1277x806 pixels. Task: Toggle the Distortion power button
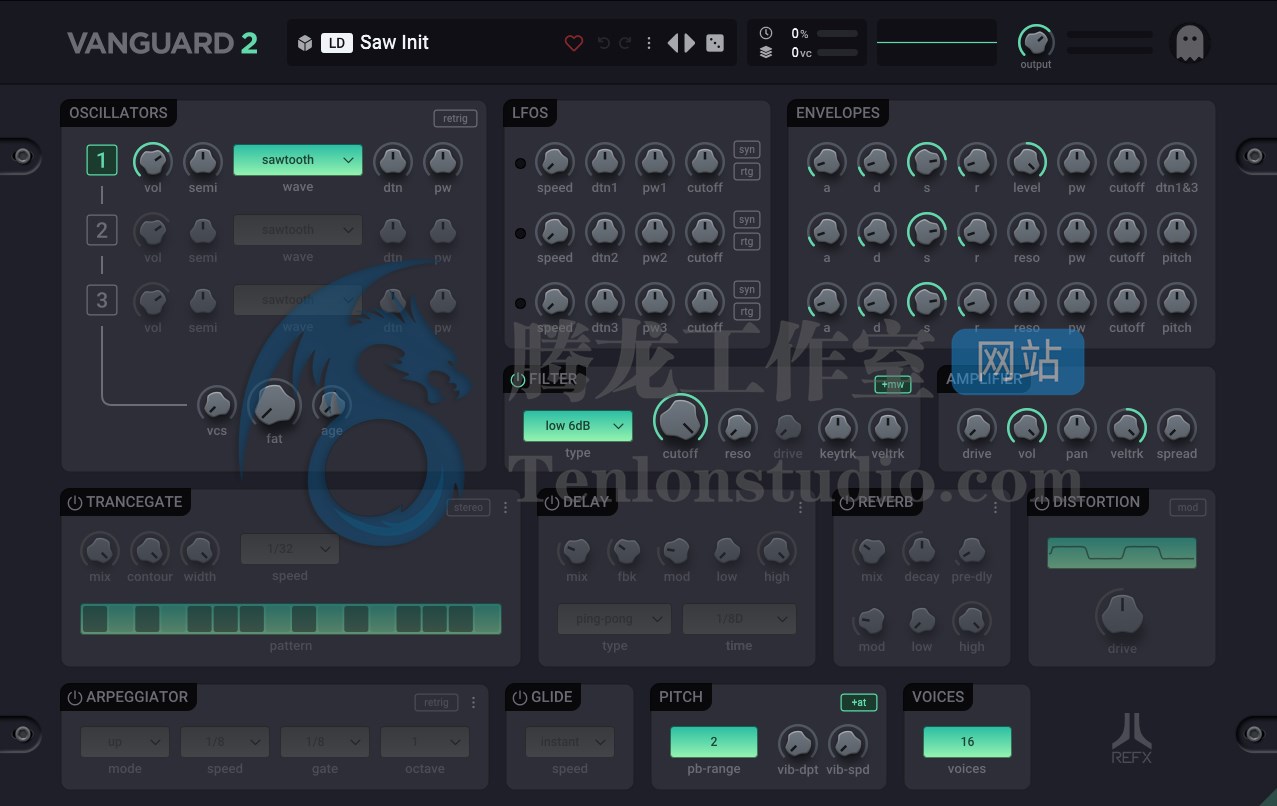tap(1041, 502)
